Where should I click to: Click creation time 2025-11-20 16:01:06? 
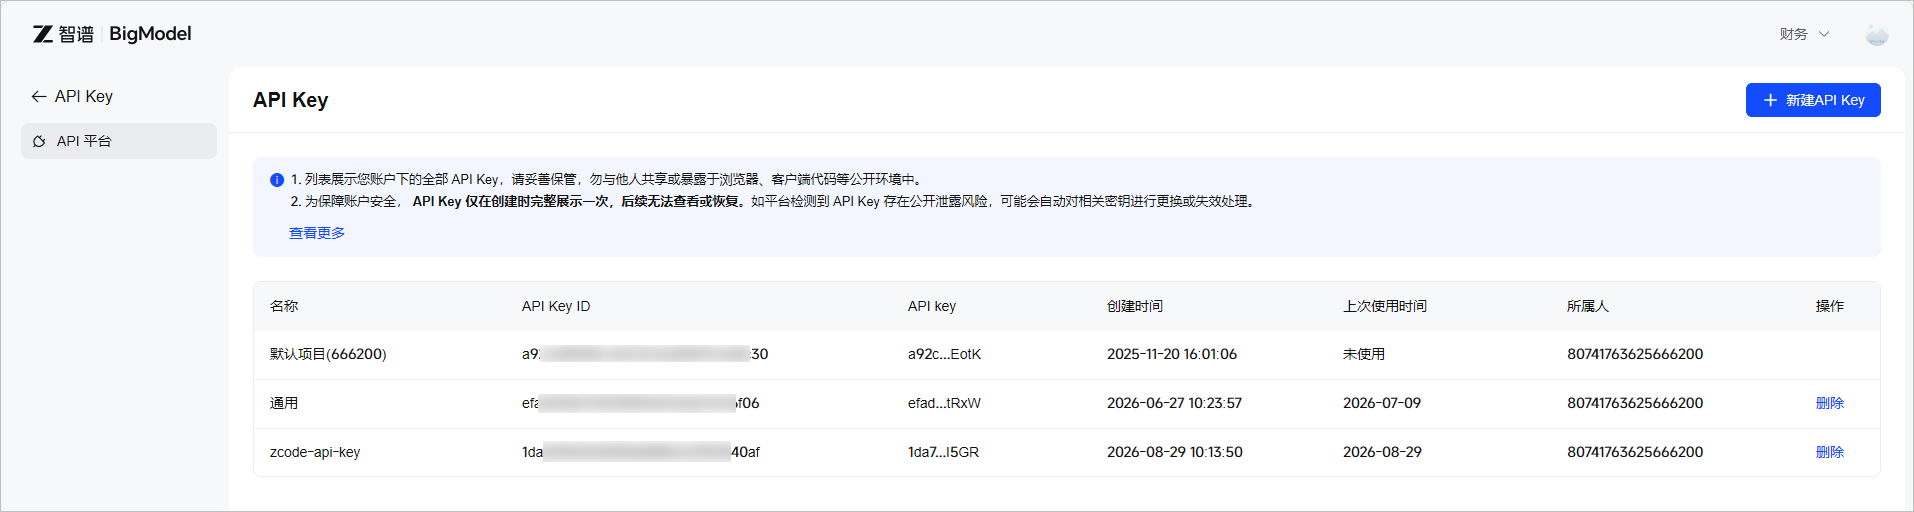tap(1172, 354)
